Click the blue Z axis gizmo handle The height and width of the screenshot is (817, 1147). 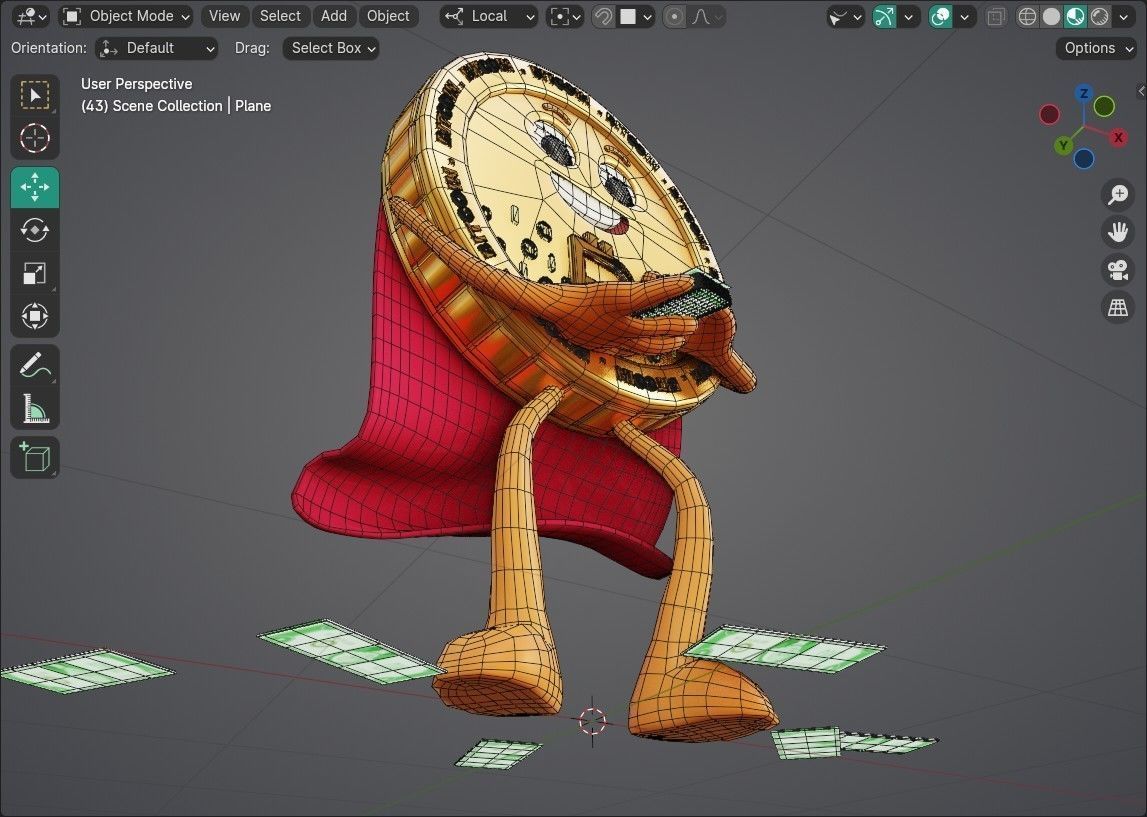(1084, 93)
